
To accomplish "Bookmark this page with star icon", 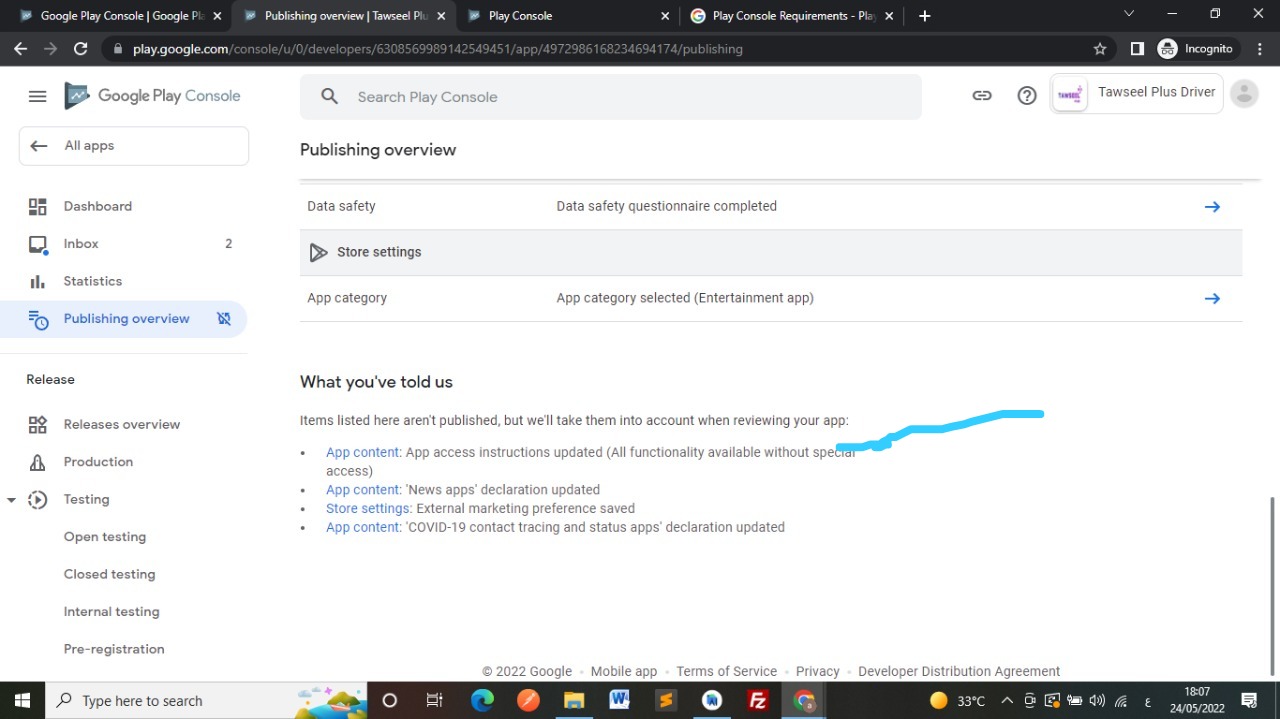I will pyautogui.click(x=1100, y=49).
